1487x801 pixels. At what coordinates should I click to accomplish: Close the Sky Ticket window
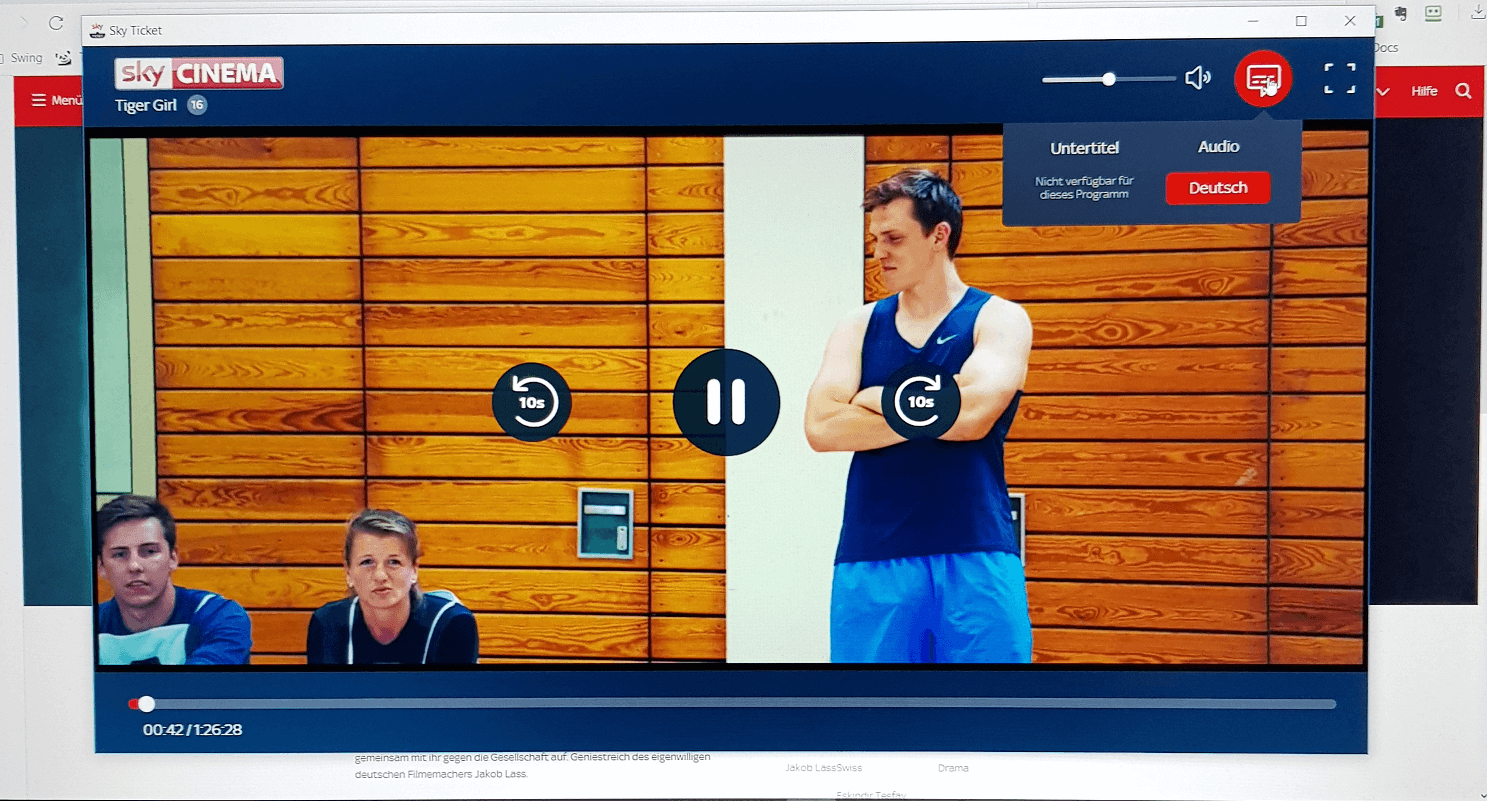[x=1350, y=21]
